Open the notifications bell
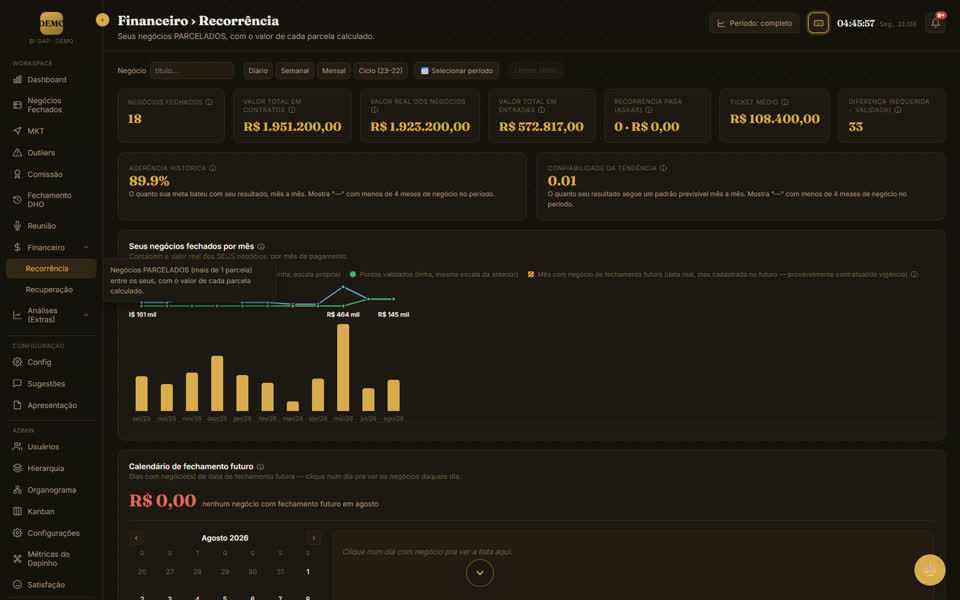This screenshot has width=960, height=600. click(x=936, y=23)
